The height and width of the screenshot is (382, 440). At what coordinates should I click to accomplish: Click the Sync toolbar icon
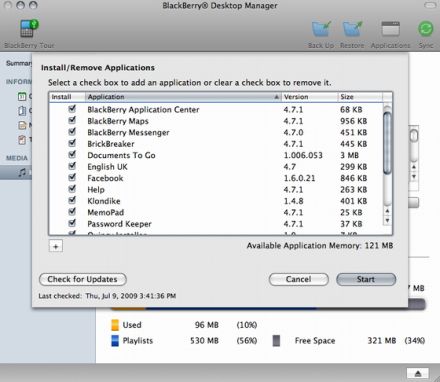(426, 29)
